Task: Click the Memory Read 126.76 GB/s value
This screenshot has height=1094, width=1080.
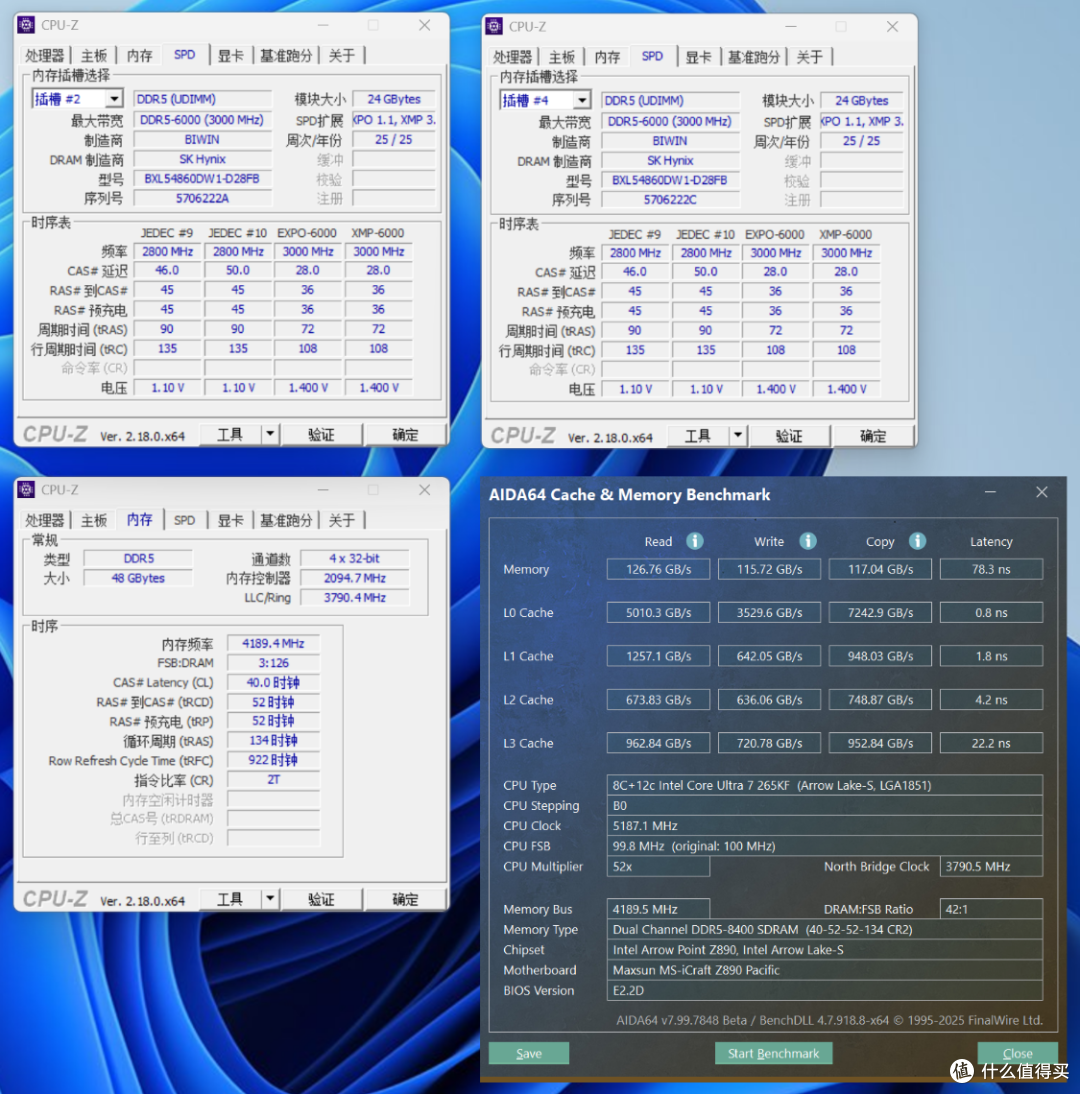Action: (658, 569)
